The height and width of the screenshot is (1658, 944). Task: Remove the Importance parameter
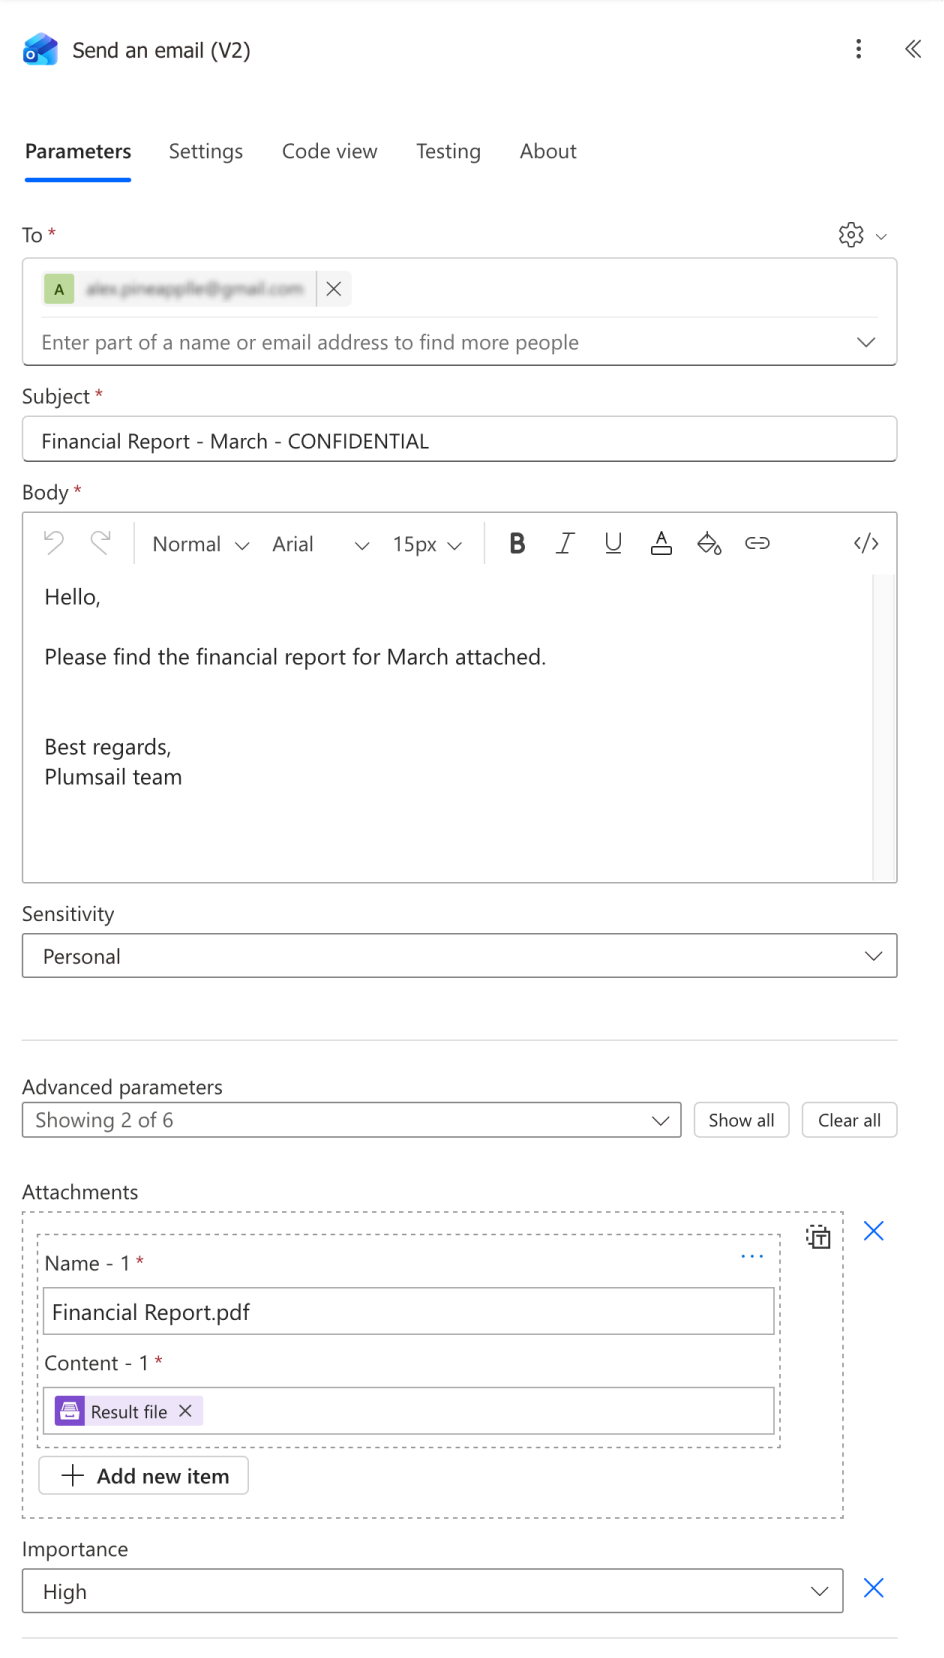tap(874, 1588)
